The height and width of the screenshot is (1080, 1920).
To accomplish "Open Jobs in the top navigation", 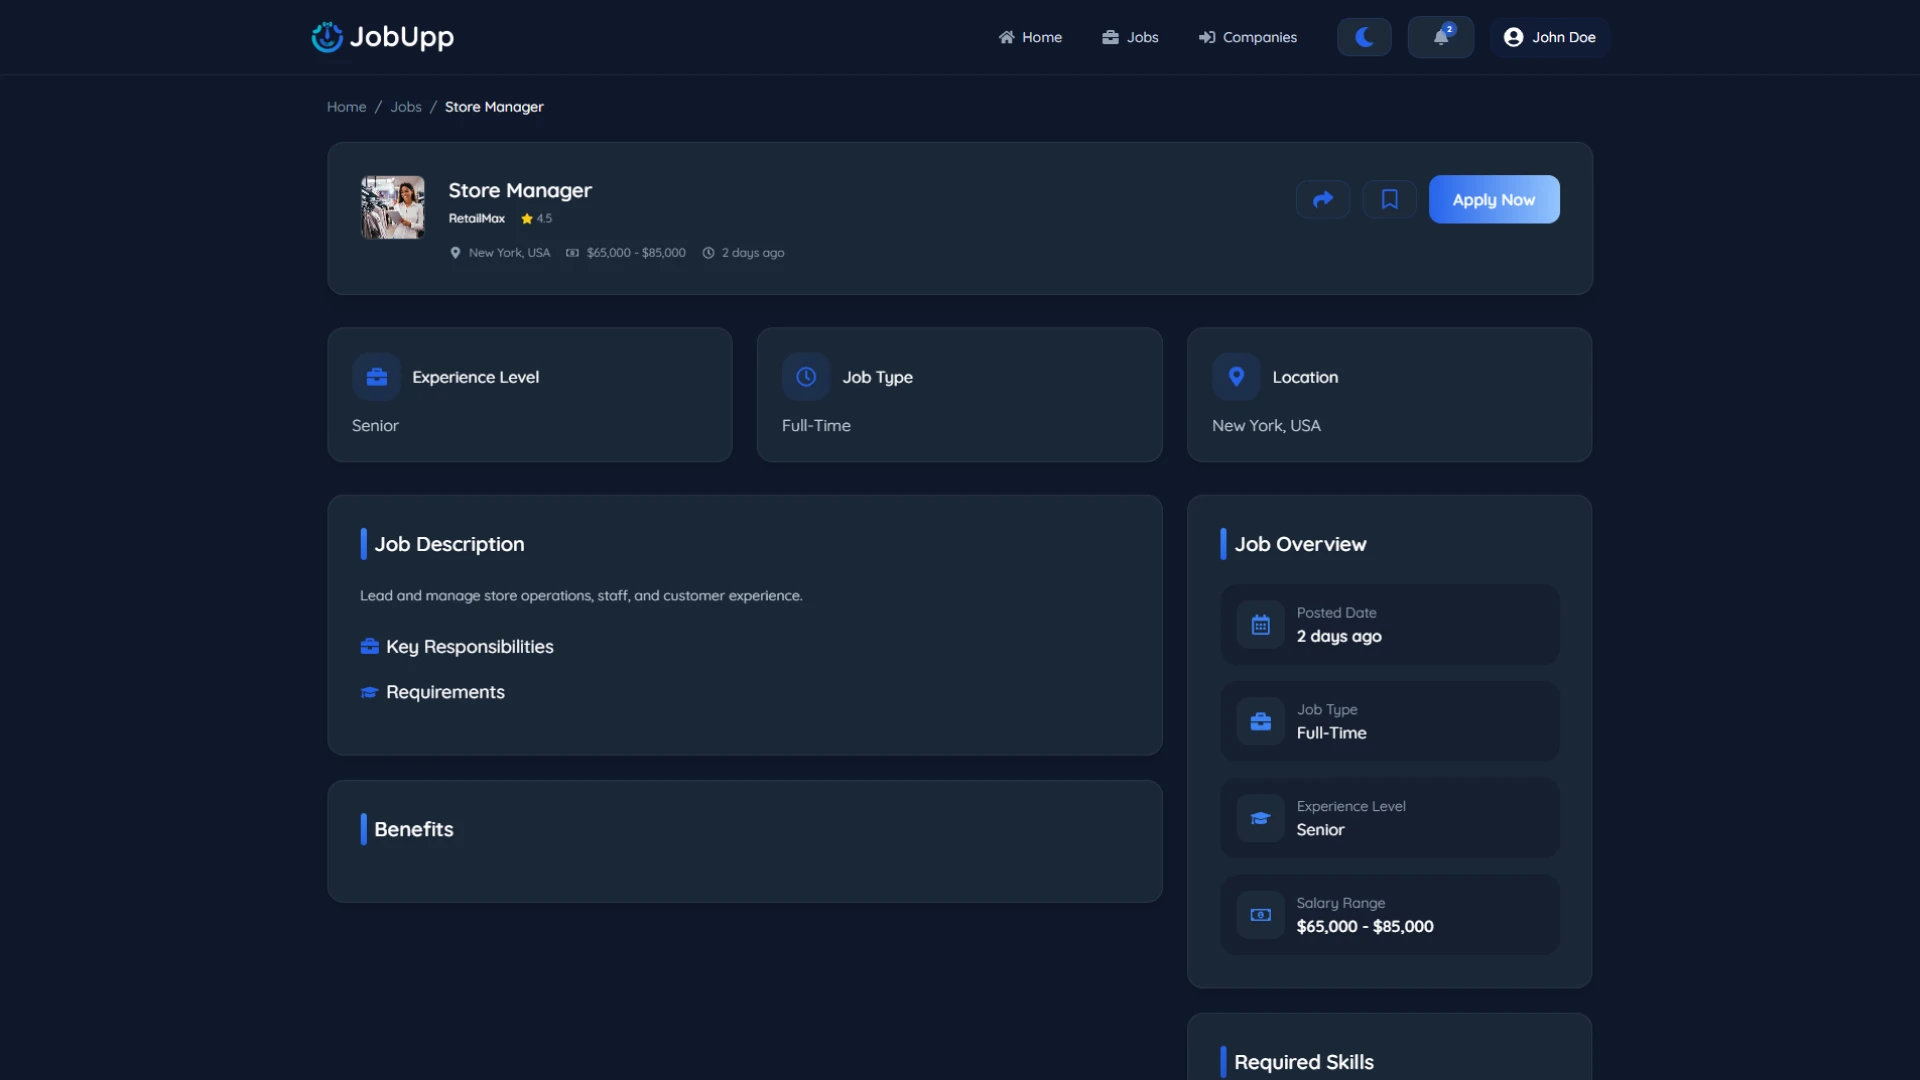I will coord(1130,37).
